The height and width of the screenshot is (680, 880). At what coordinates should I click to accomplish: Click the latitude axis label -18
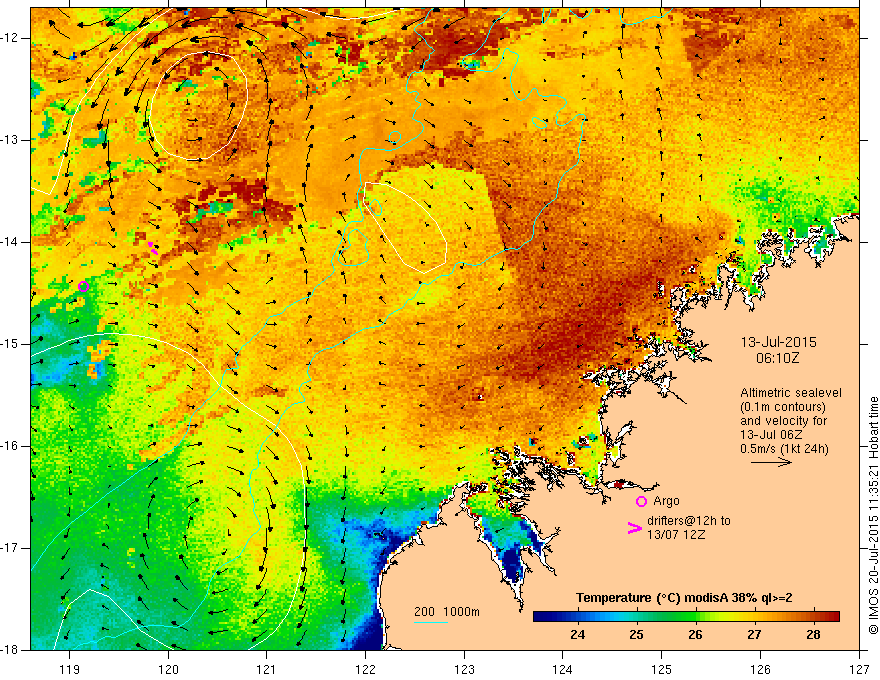pos(11,650)
